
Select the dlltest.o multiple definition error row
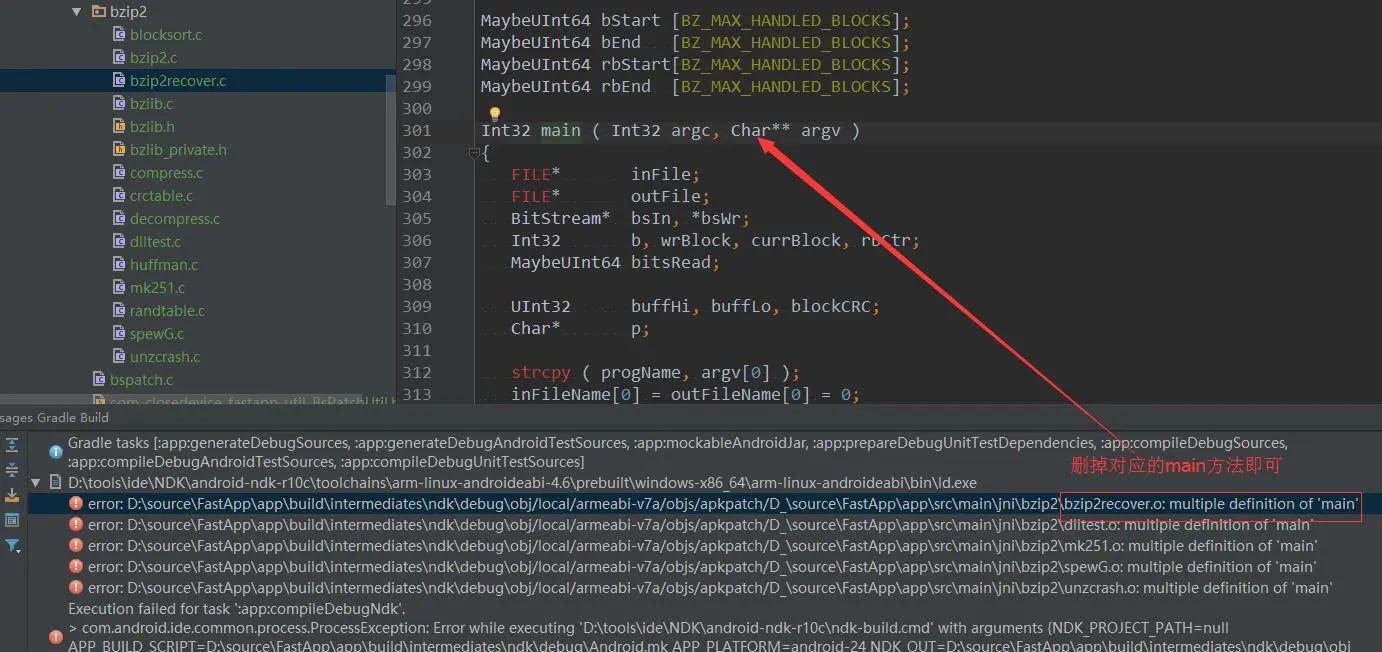click(705, 525)
